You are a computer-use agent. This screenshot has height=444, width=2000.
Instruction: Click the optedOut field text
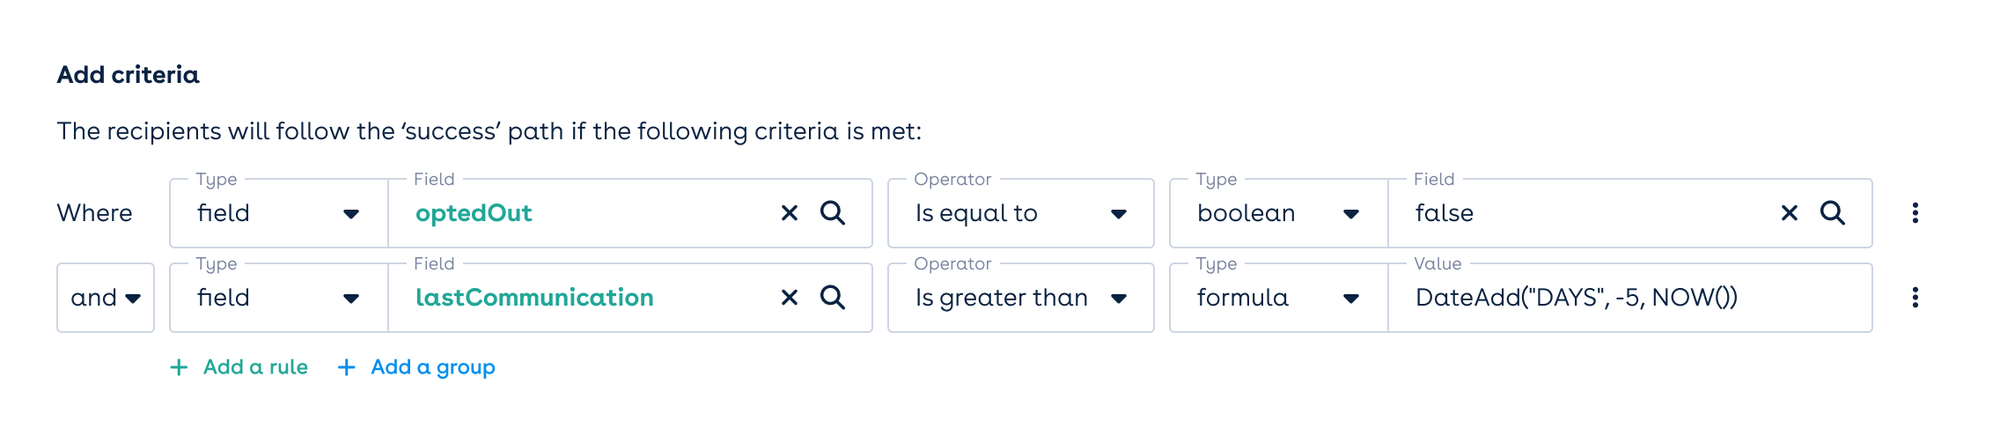(474, 213)
